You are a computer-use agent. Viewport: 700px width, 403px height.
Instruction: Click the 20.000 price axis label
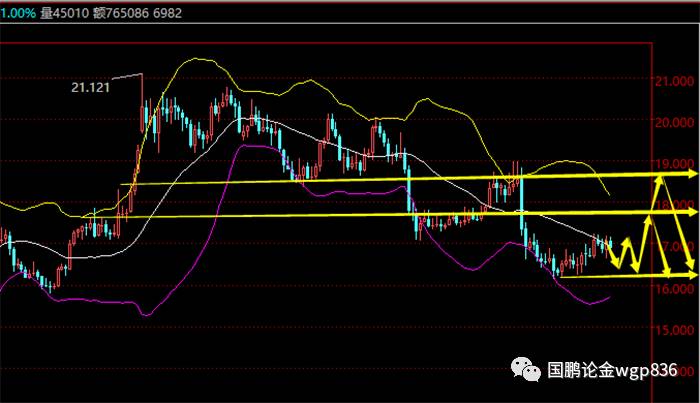(x=675, y=122)
